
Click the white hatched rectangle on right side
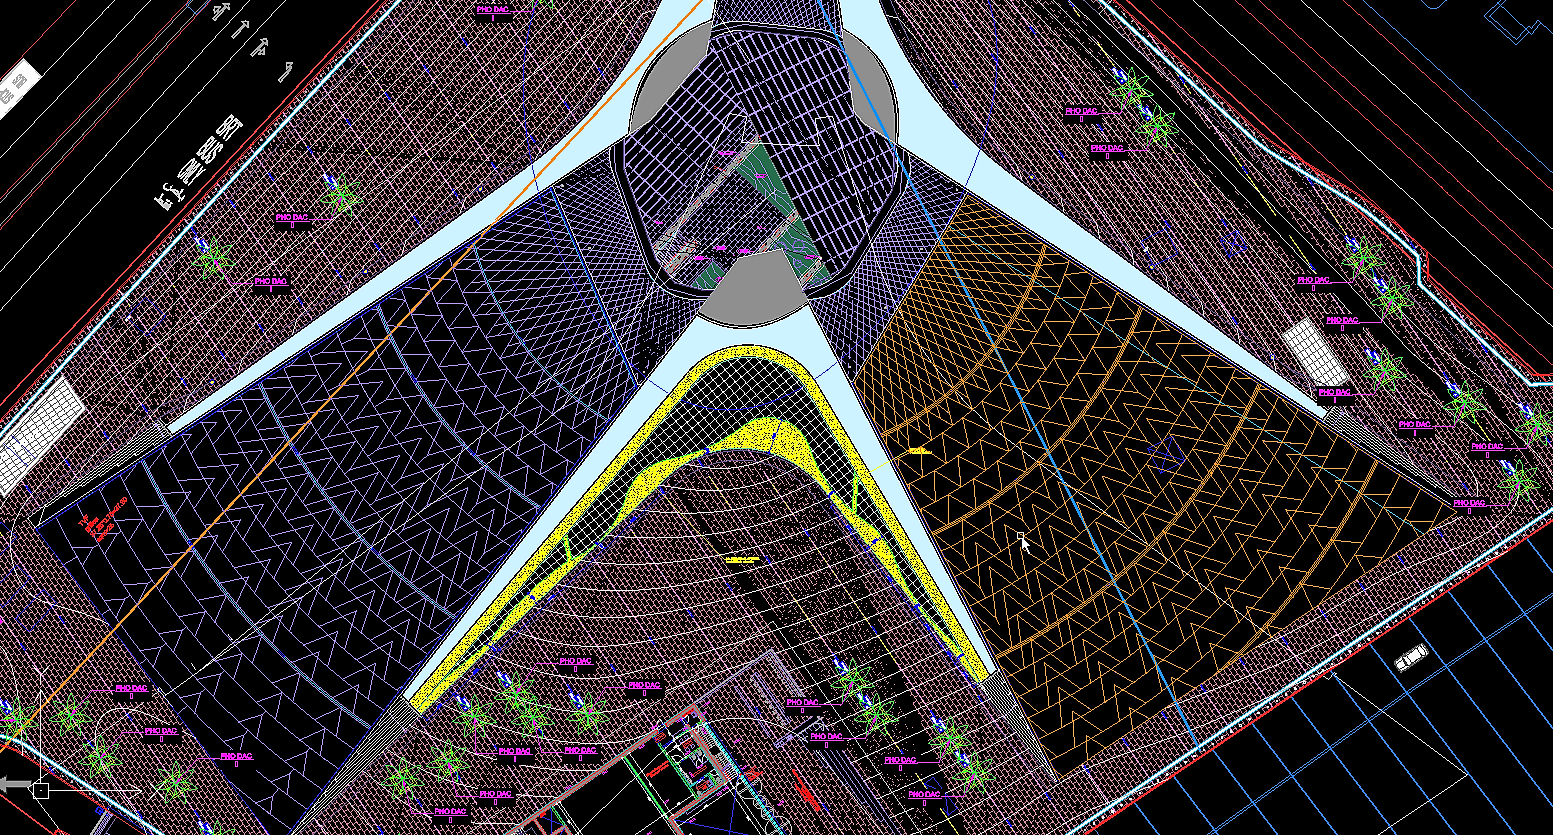point(1317,353)
